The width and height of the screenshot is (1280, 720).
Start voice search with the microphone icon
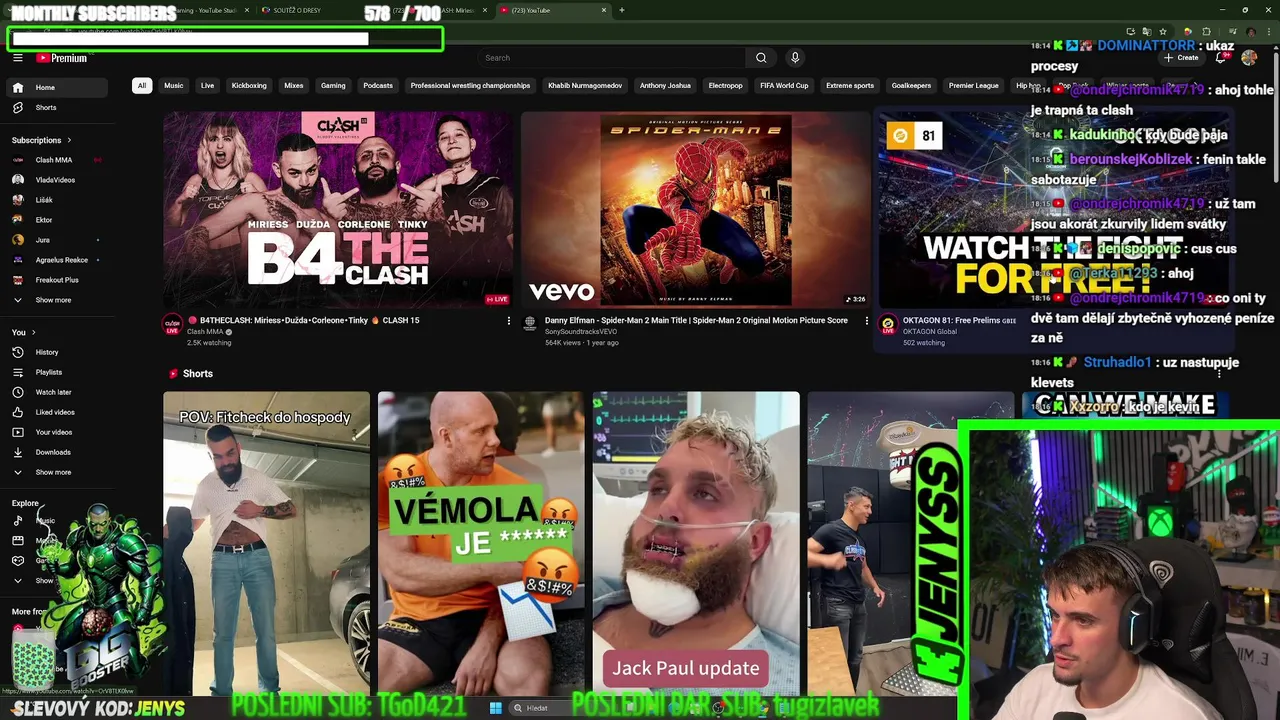tap(795, 58)
